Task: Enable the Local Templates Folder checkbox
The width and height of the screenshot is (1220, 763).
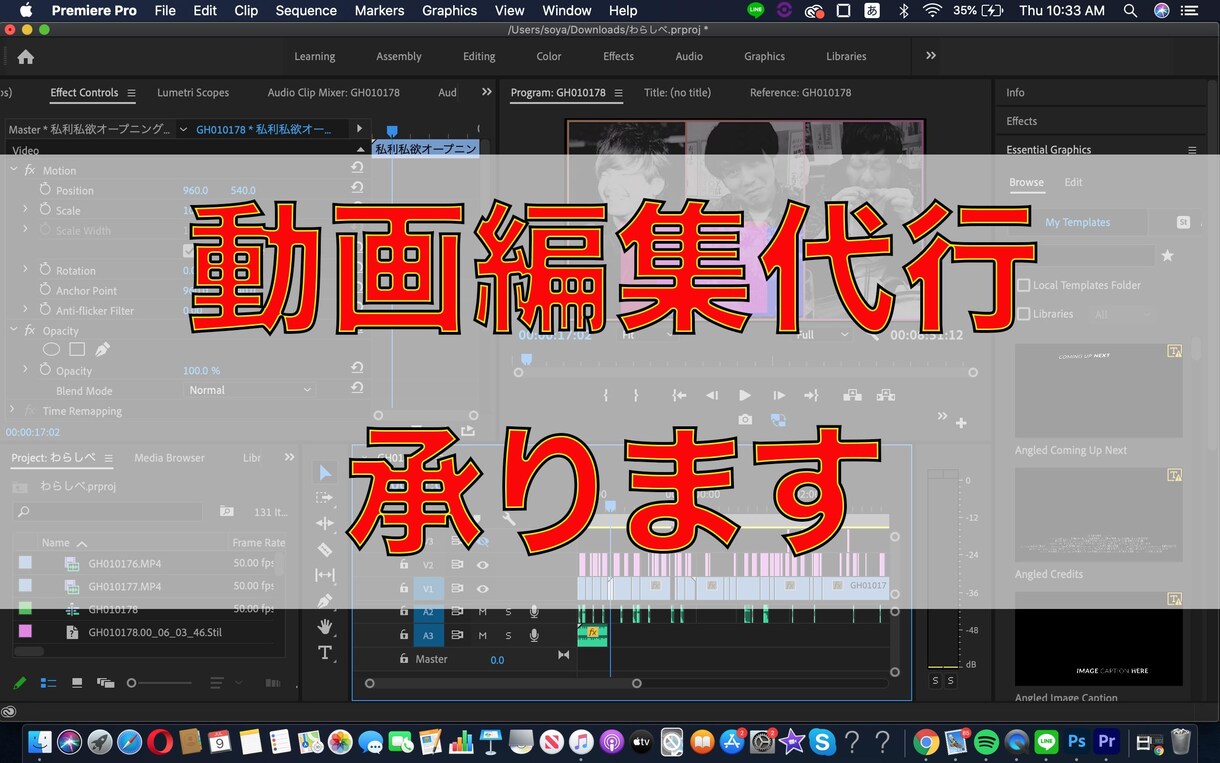Action: pos(1023,285)
